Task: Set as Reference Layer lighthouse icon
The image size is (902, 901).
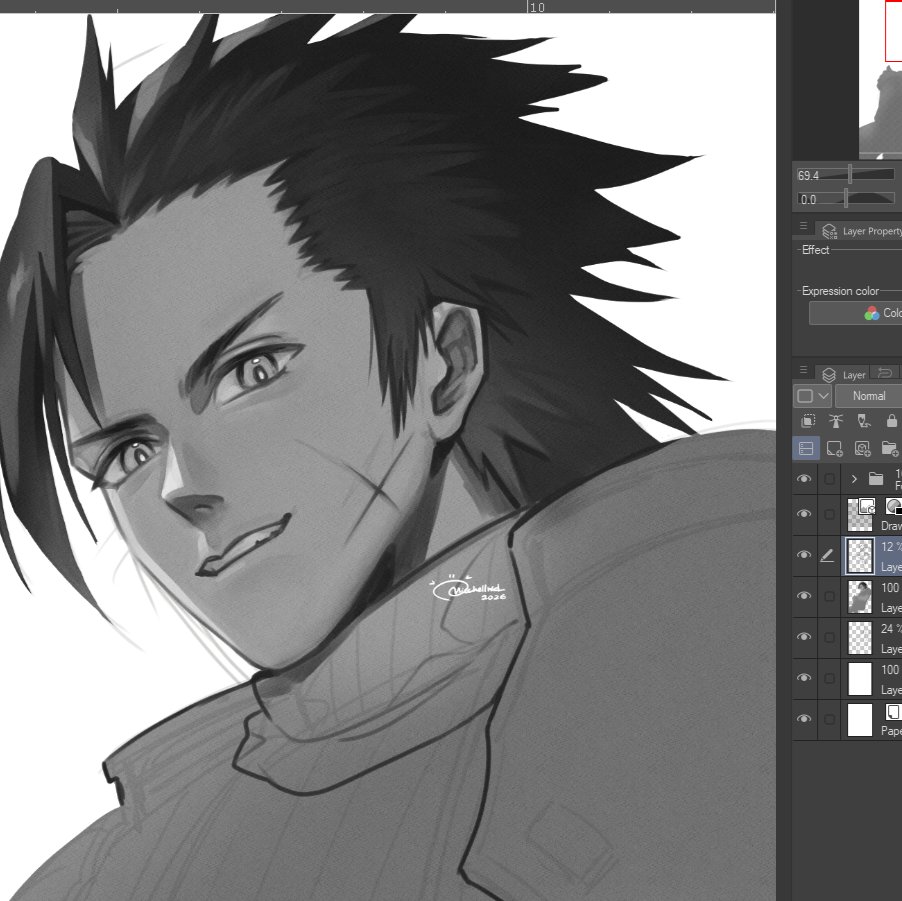Action: pos(836,421)
